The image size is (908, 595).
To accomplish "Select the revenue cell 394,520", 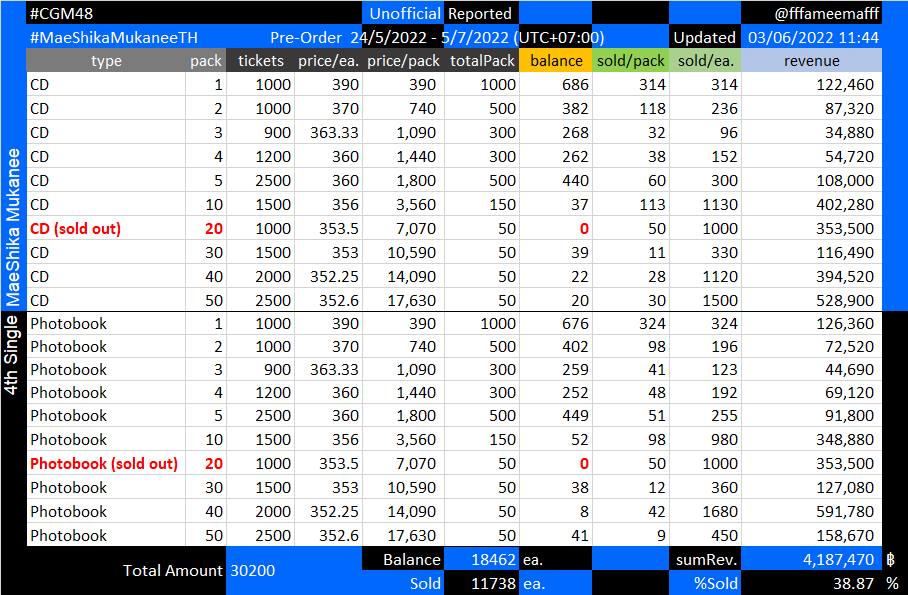I will coord(811,276).
